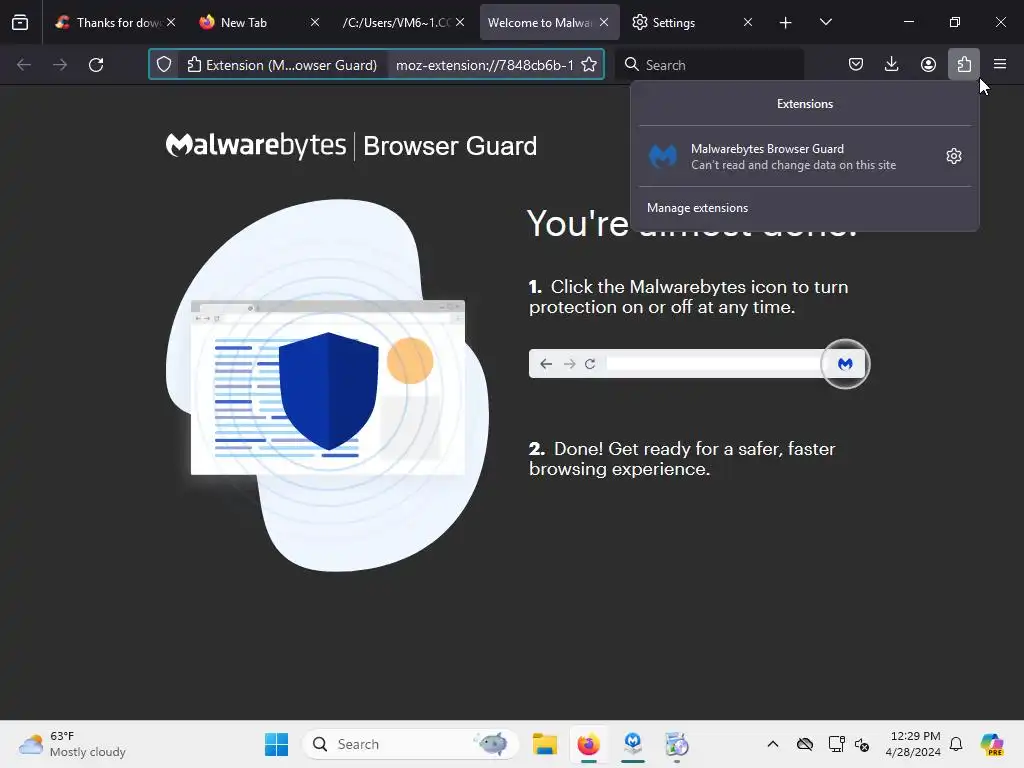Click the browser Search box
This screenshot has height=768, width=1024.
coord(711,65)
